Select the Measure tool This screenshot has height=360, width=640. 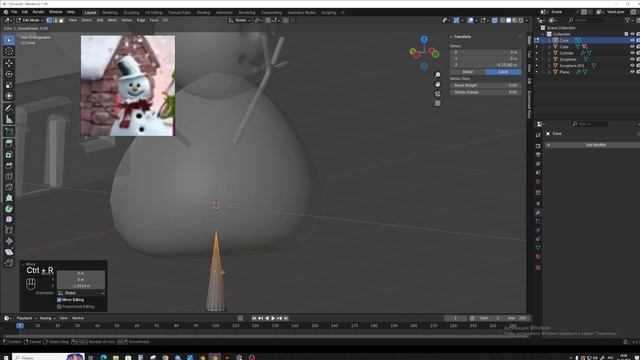[x=9, y=120]
